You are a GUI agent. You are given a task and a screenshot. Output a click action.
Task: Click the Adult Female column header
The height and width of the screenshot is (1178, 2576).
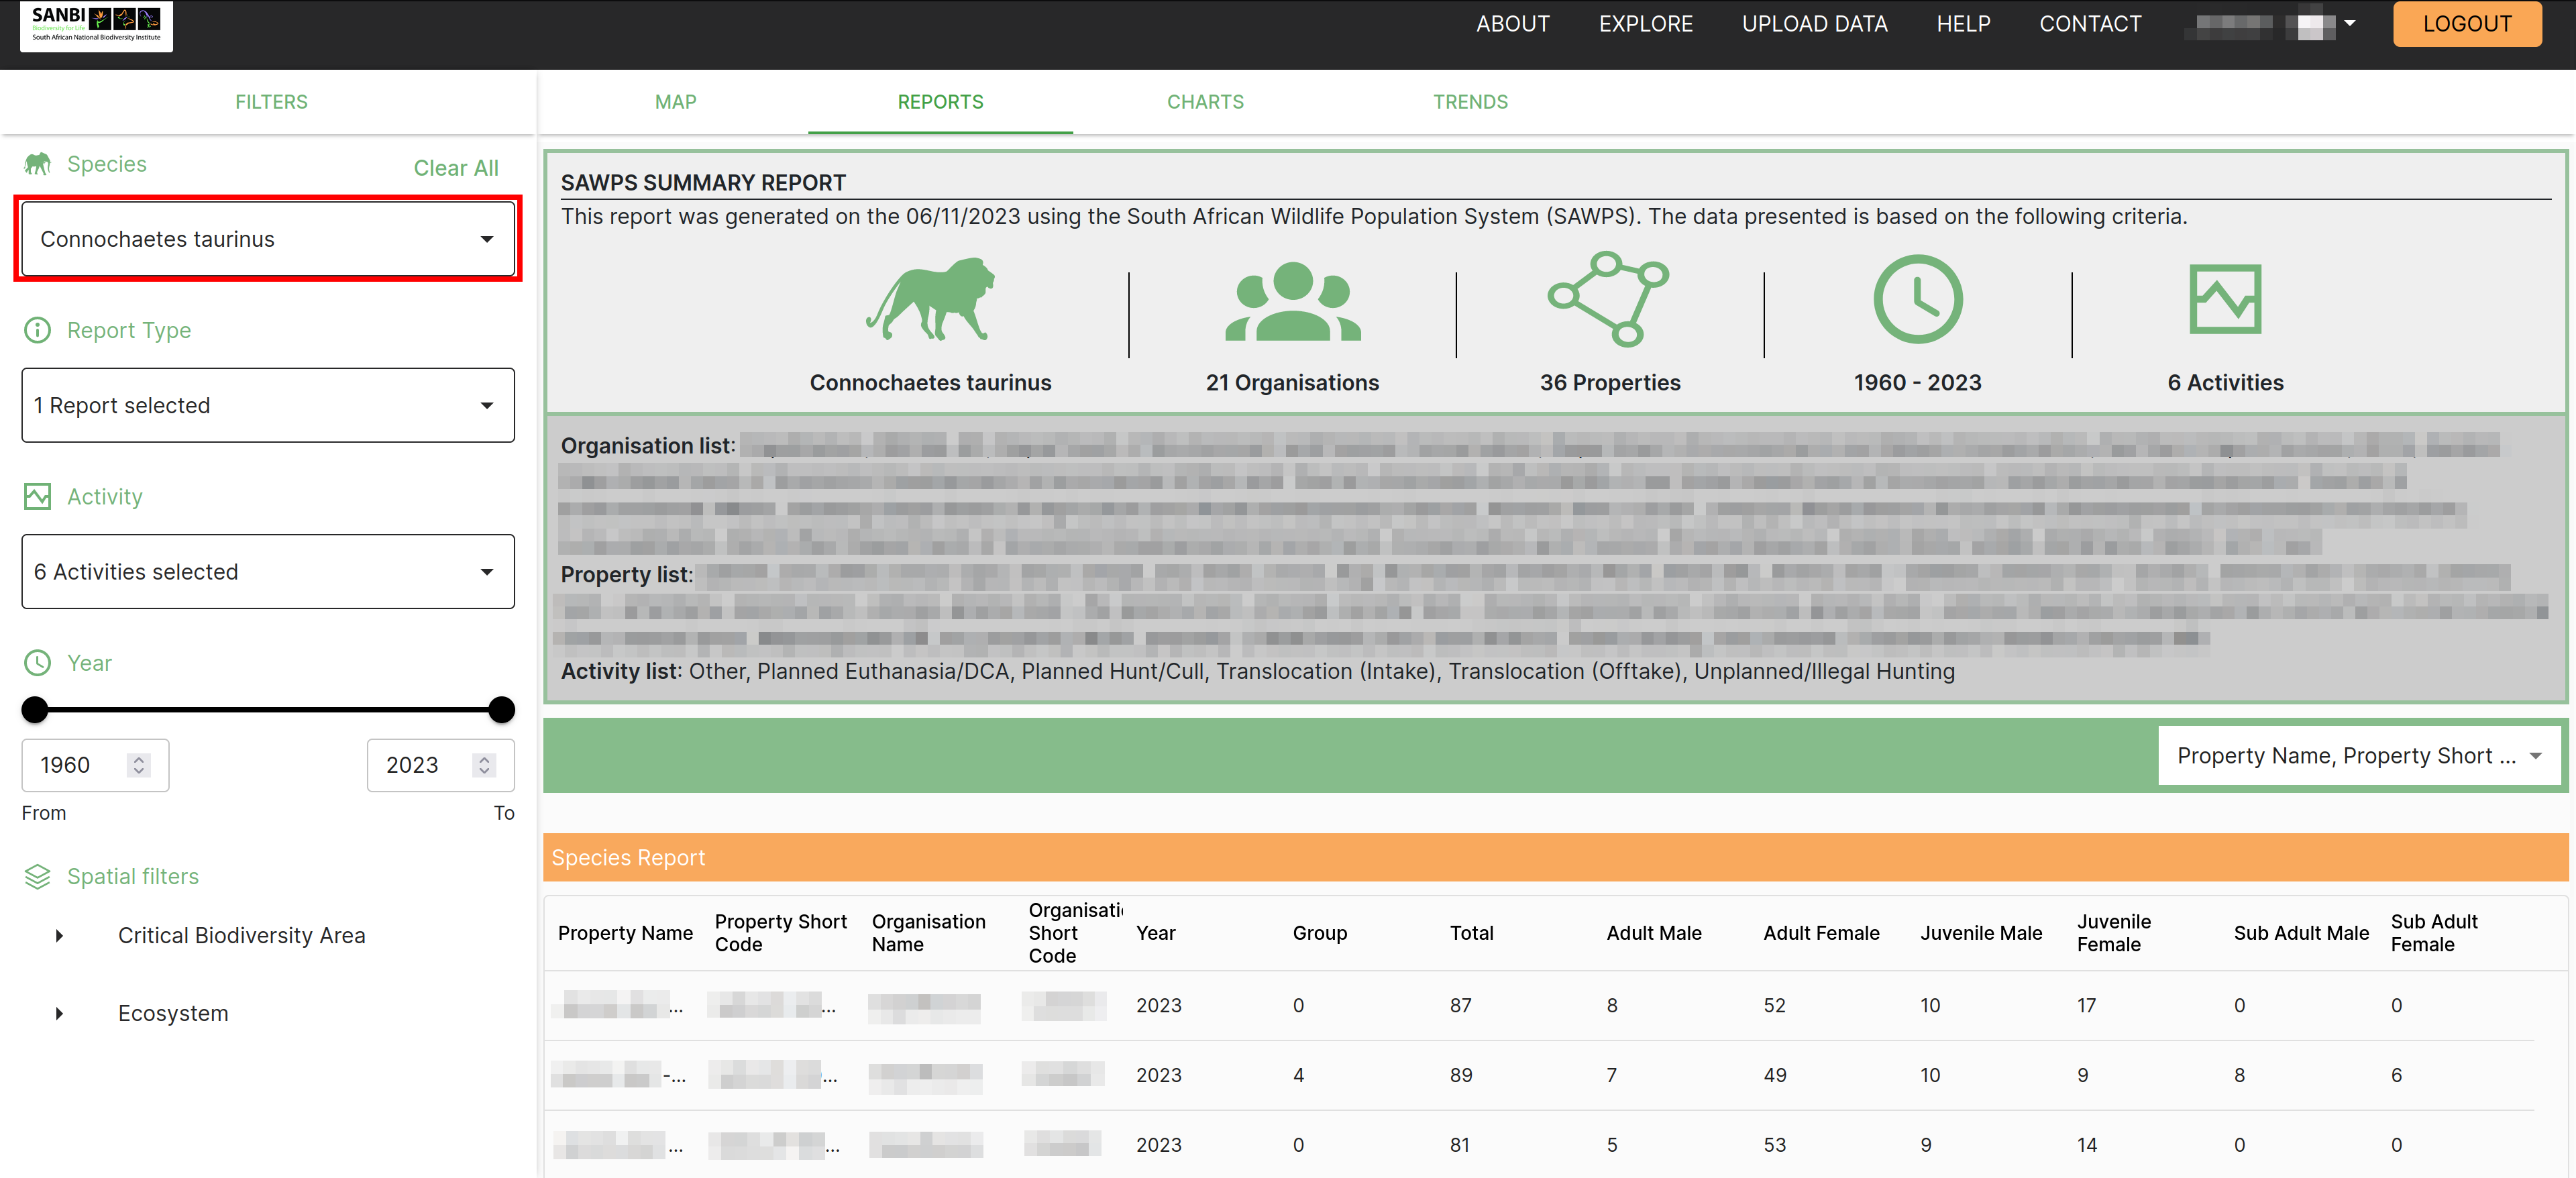(x=1821, y=933)
